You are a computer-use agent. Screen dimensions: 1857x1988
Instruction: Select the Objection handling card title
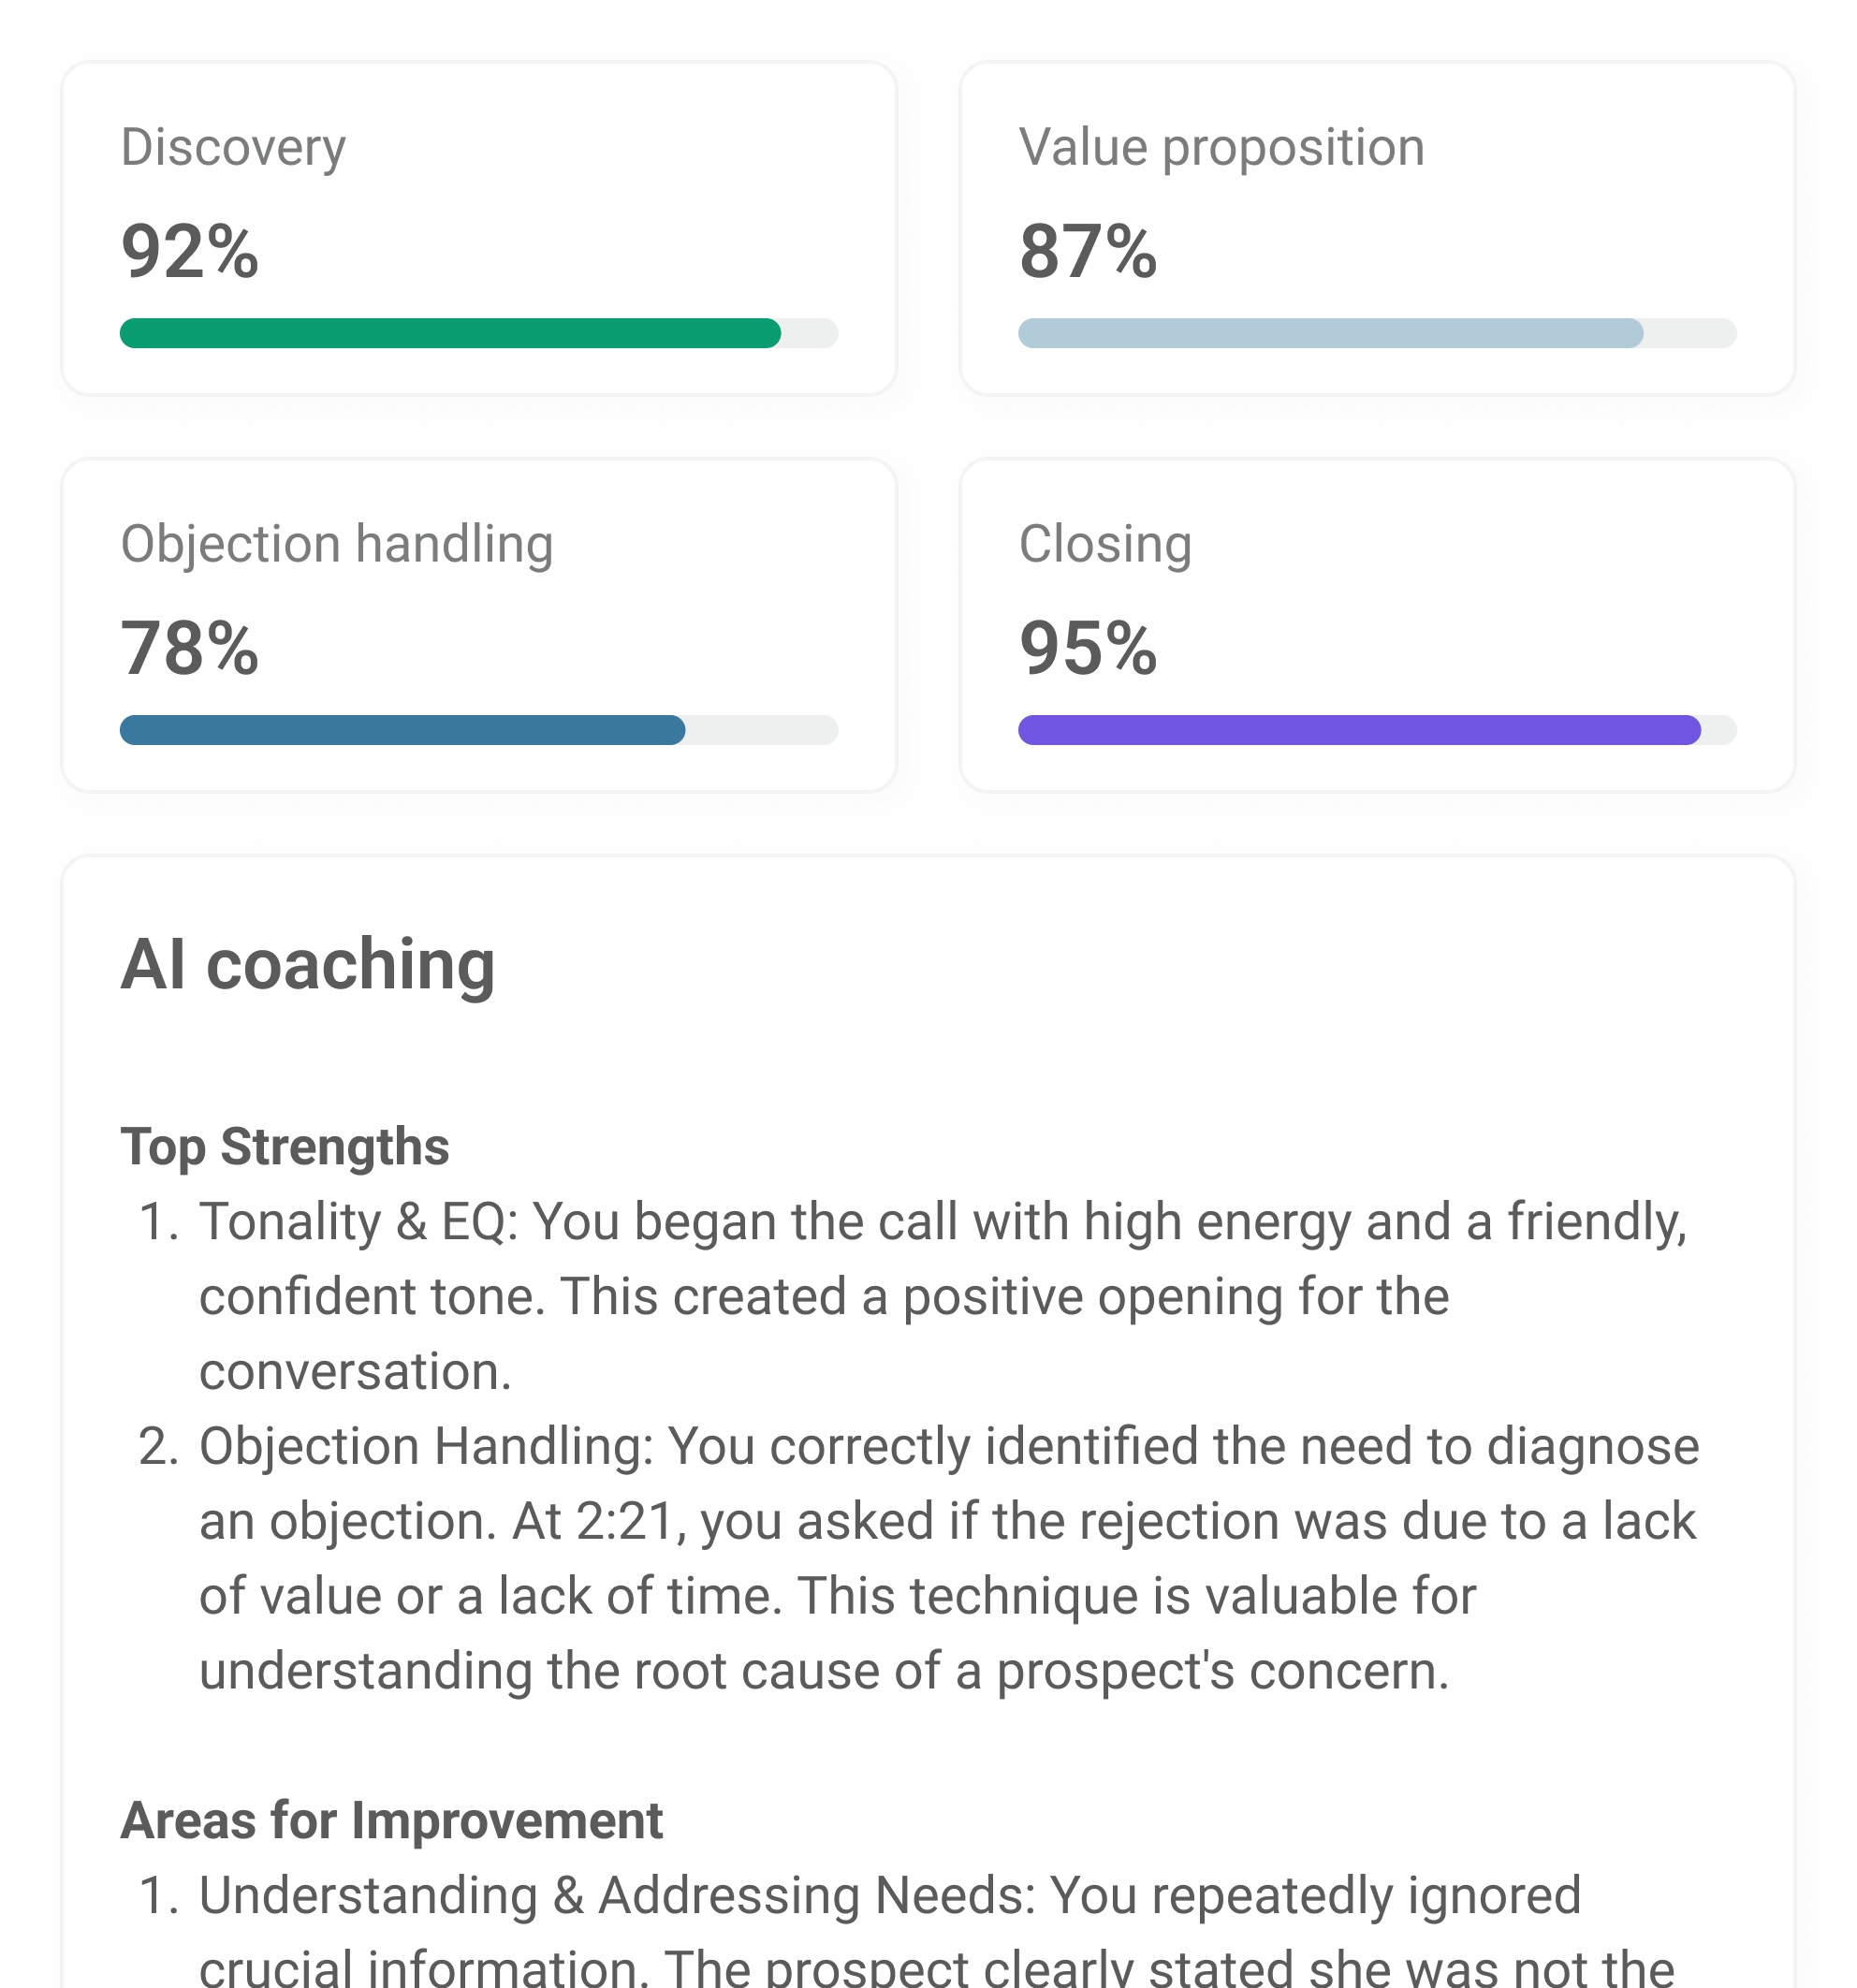(x=336, y=544)
